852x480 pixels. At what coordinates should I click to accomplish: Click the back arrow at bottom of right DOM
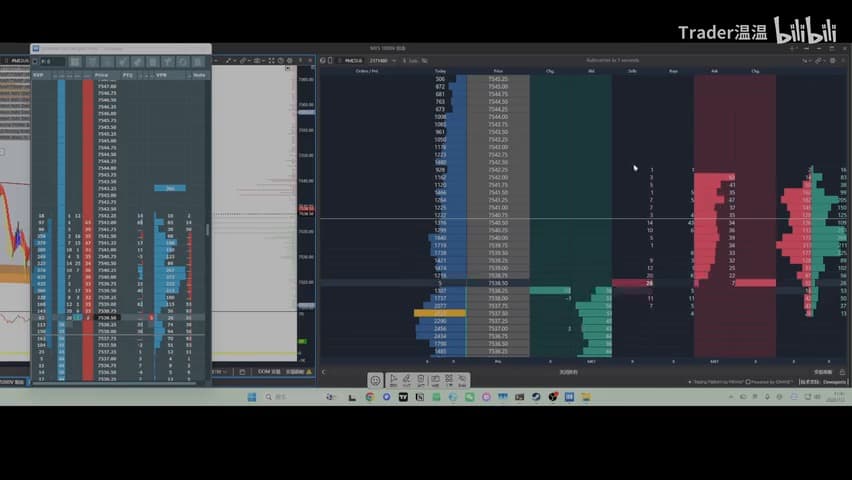(324, 372)
